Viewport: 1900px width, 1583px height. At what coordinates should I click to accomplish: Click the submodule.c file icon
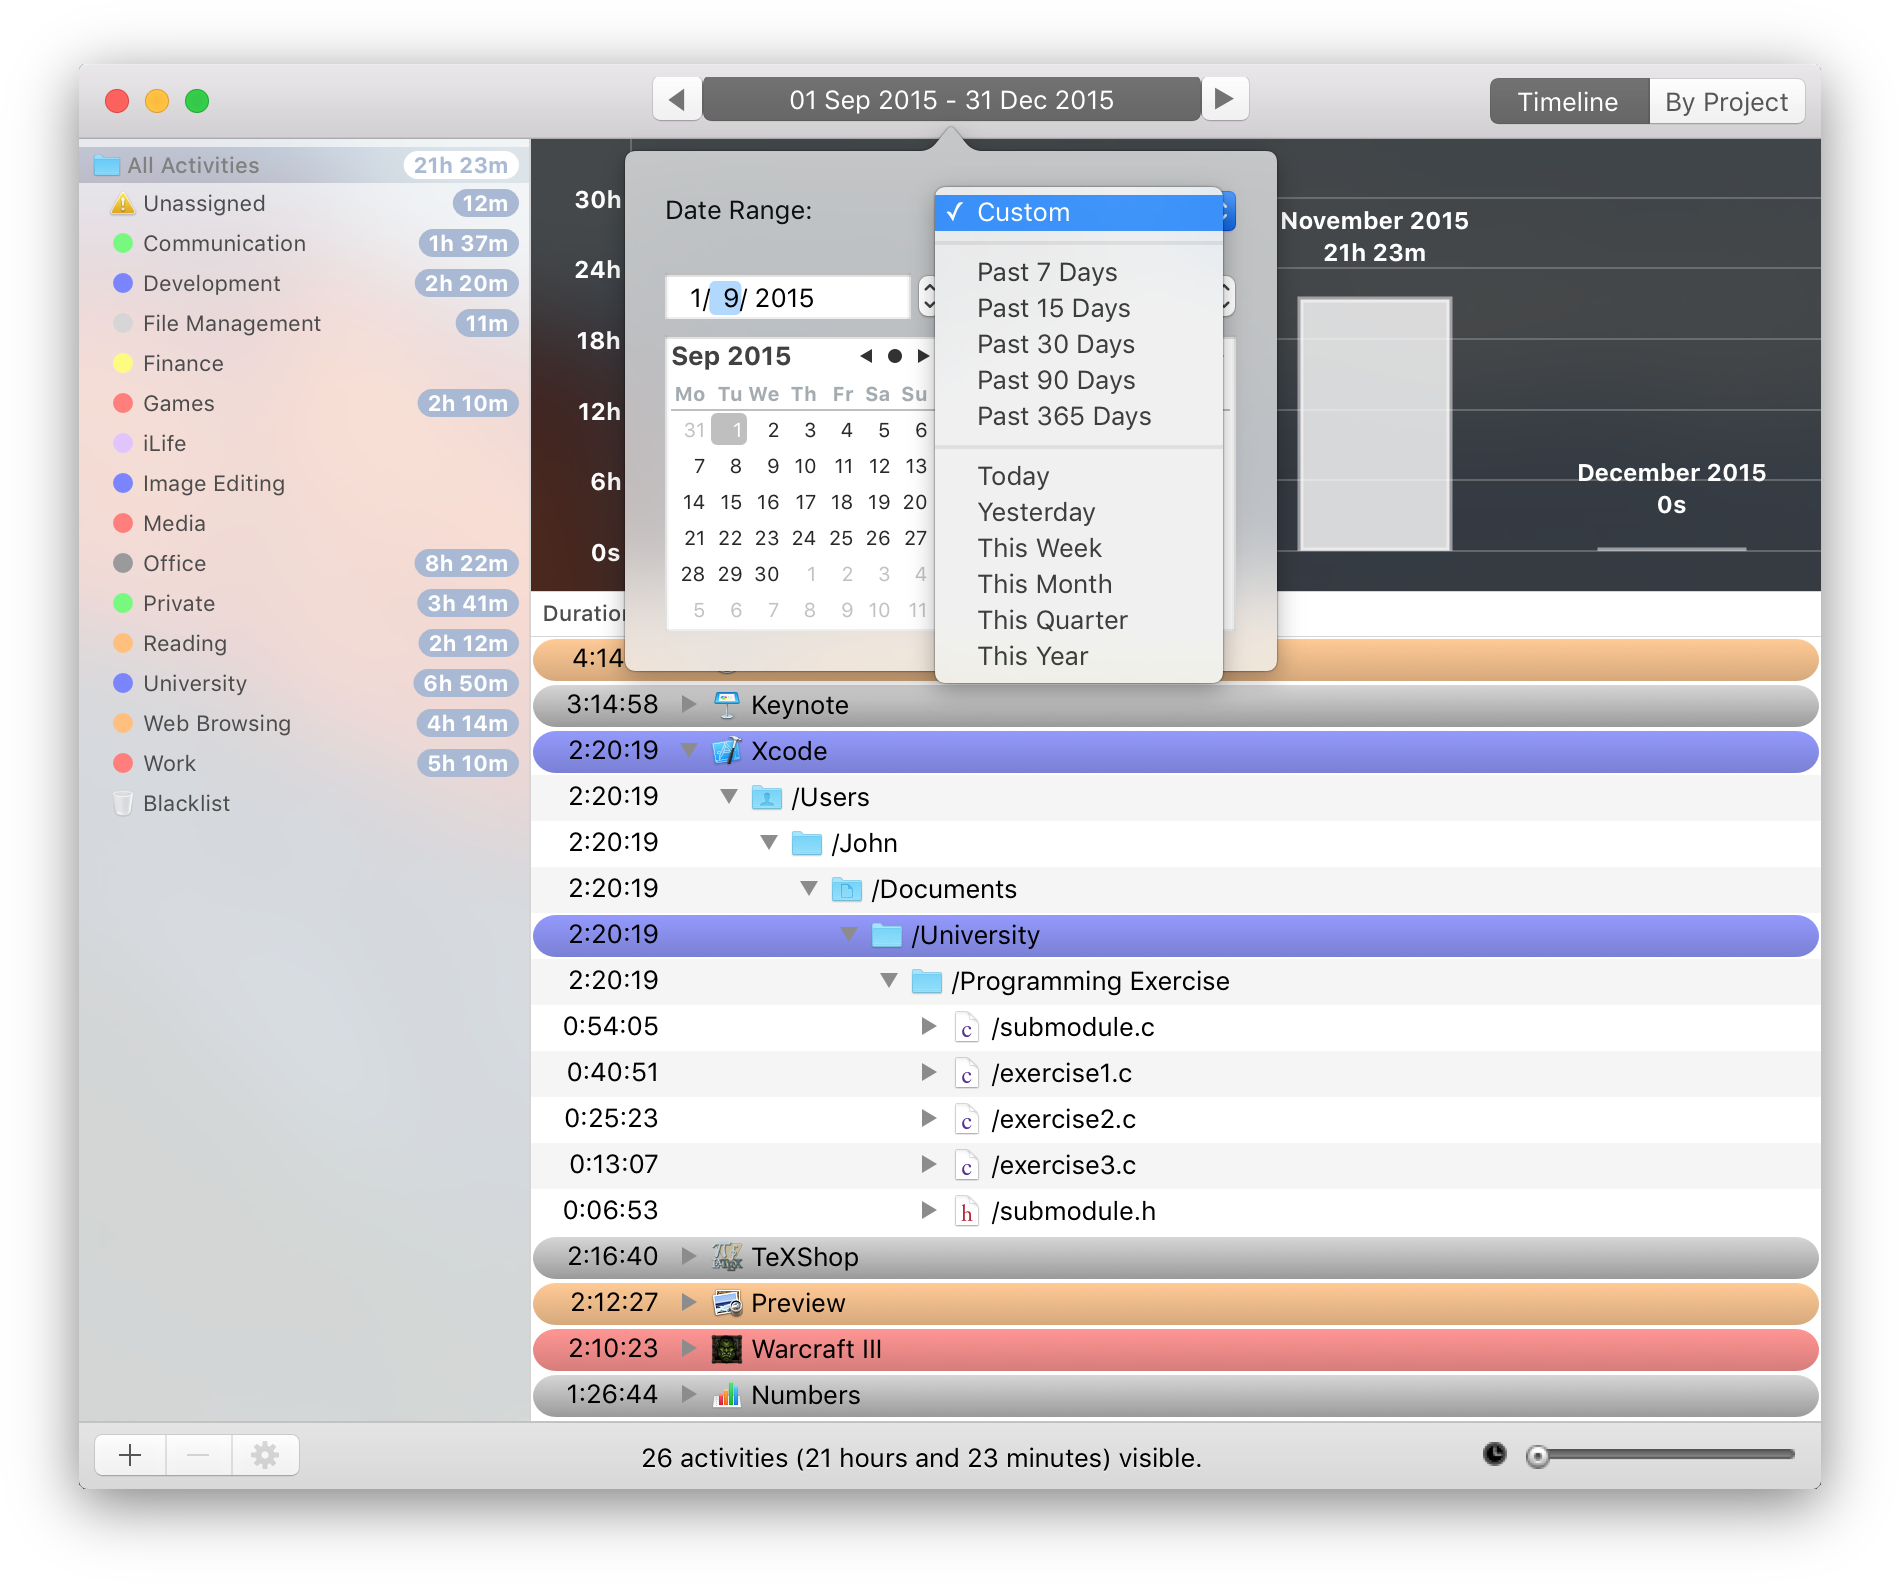(x=966, y=1027)
